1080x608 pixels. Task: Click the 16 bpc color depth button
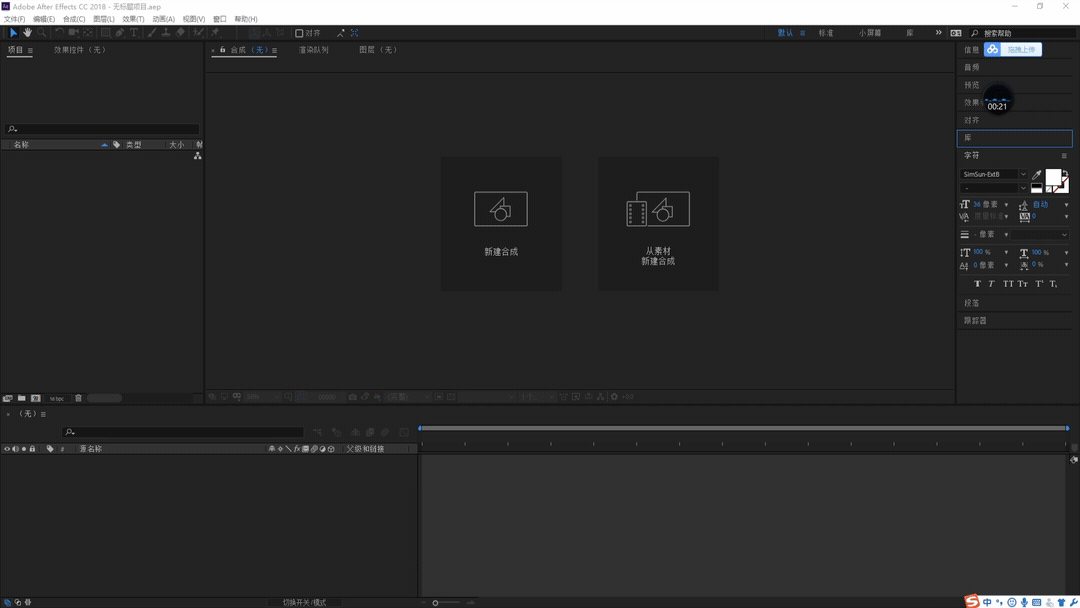pos(56,398)
